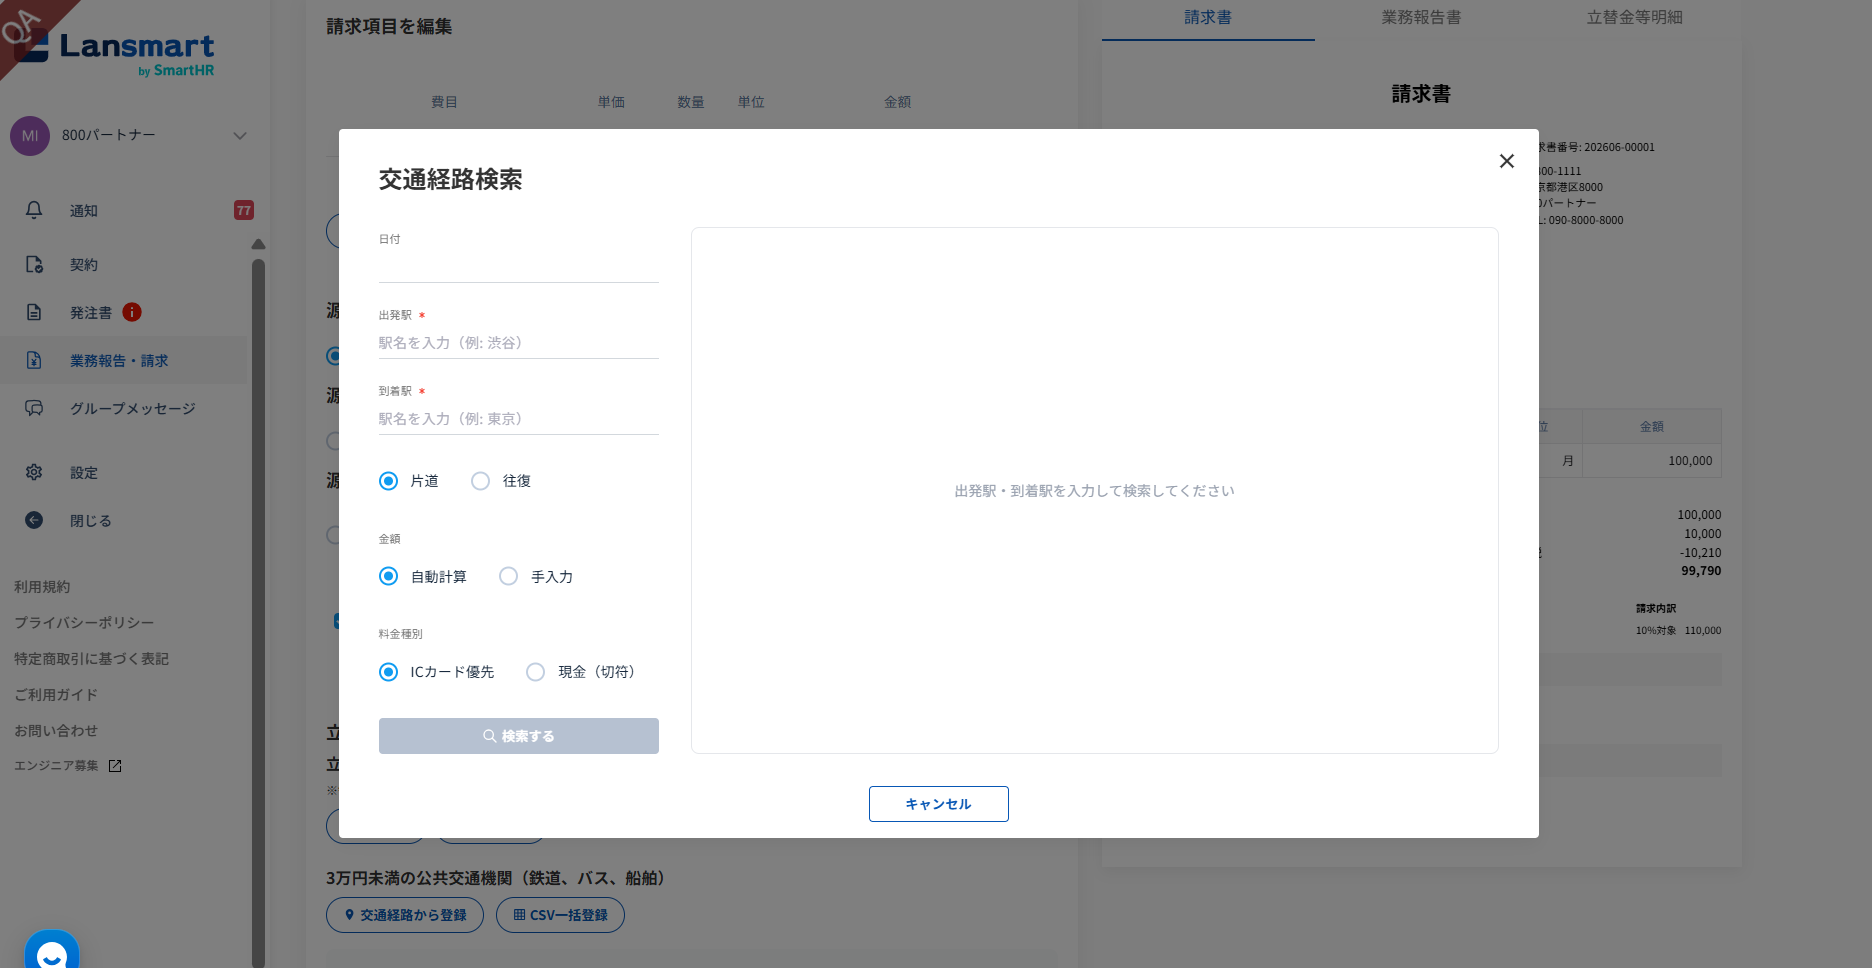Open 発注書 in the sidebar
This screenshot has height=968, width=1872.
tap(91, 313)
